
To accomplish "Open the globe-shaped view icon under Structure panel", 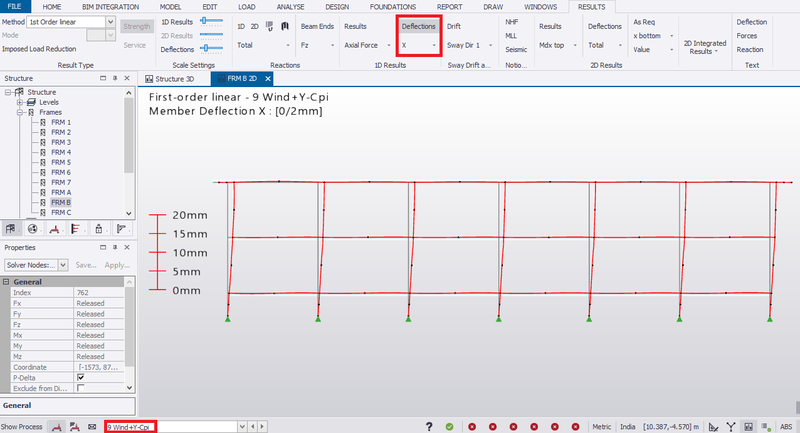I will coord(33,229).
